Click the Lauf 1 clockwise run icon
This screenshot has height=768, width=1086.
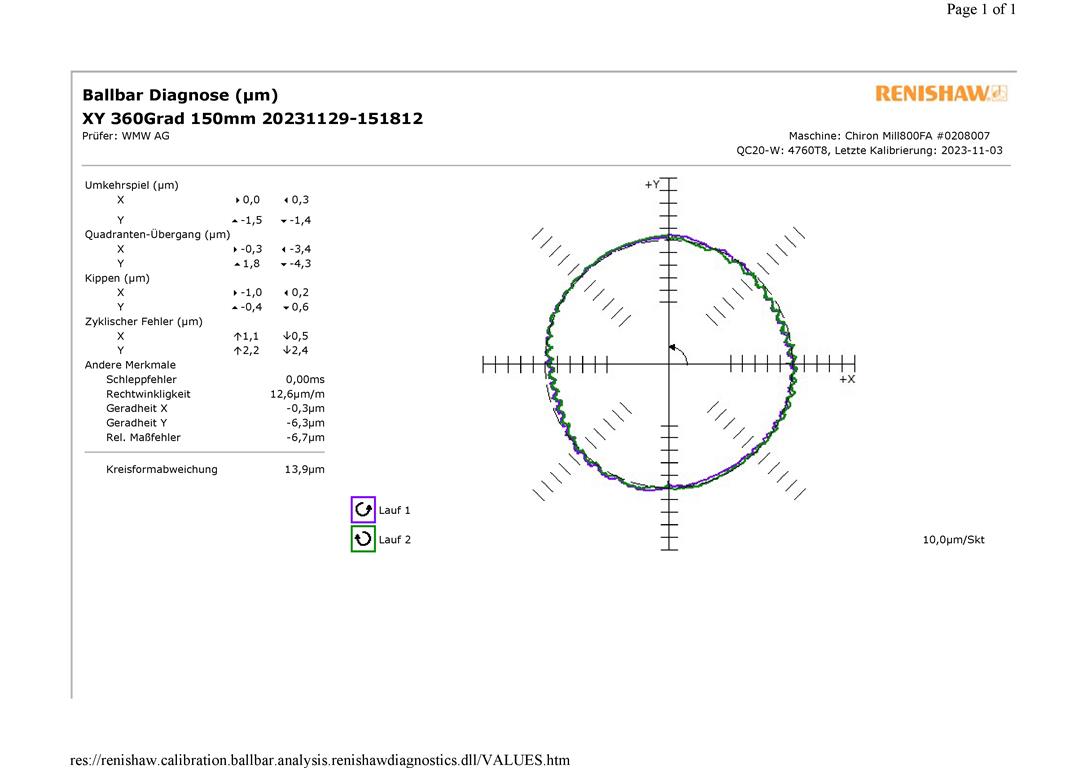[x=363, y=510]
